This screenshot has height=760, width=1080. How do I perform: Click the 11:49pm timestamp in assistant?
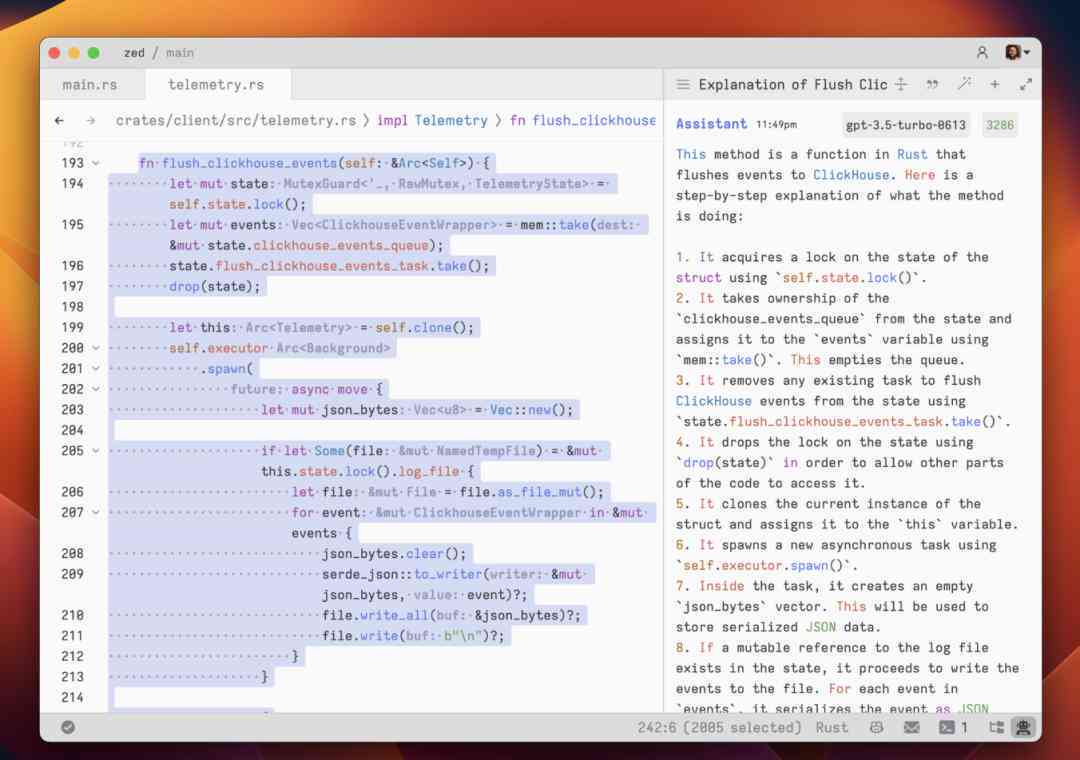776,125
